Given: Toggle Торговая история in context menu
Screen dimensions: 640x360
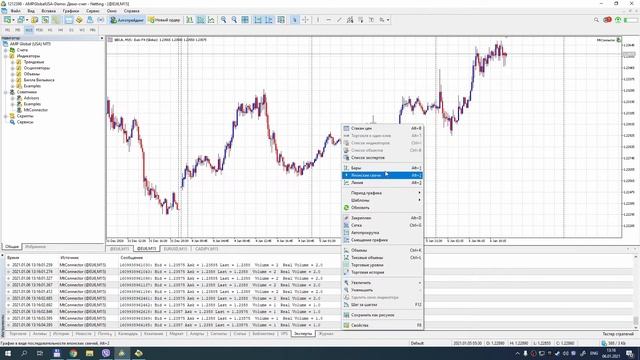Looking at the screenshot, I should [382, 272].
